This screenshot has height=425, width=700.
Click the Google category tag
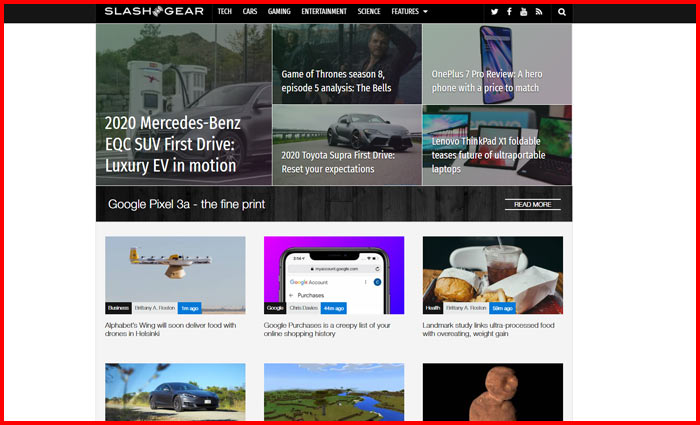coord(275,308)
